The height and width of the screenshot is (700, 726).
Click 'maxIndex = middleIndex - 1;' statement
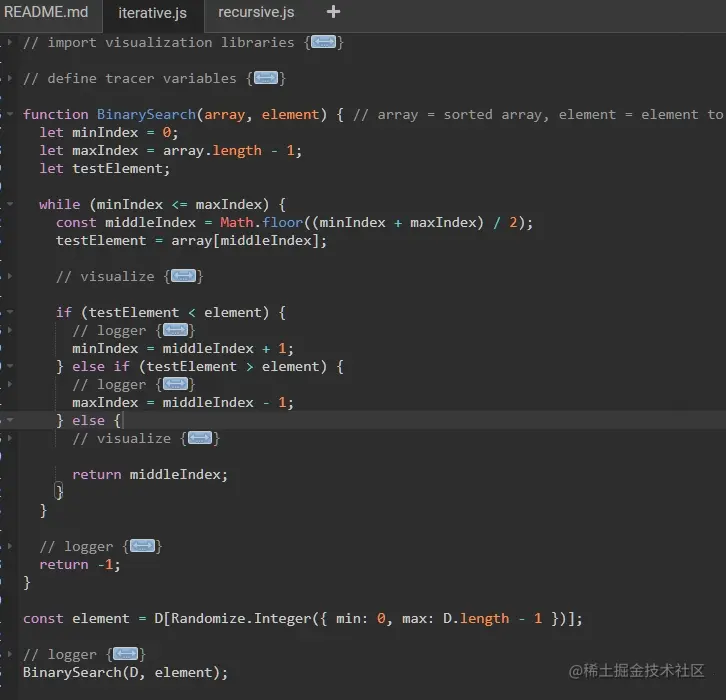(183, 403)
